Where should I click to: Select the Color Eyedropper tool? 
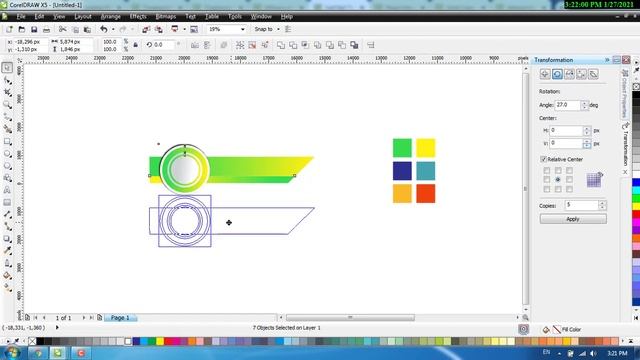click(x=7, y=251)
